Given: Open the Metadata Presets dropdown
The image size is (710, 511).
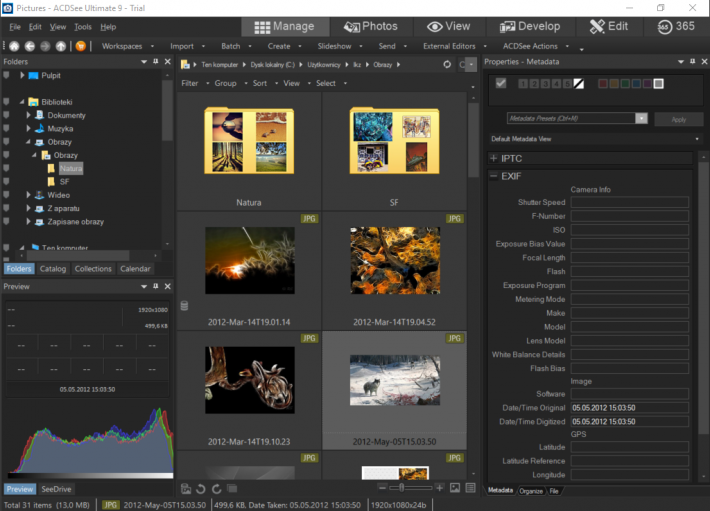Looking at the screenshot, I should coord(641,119).
